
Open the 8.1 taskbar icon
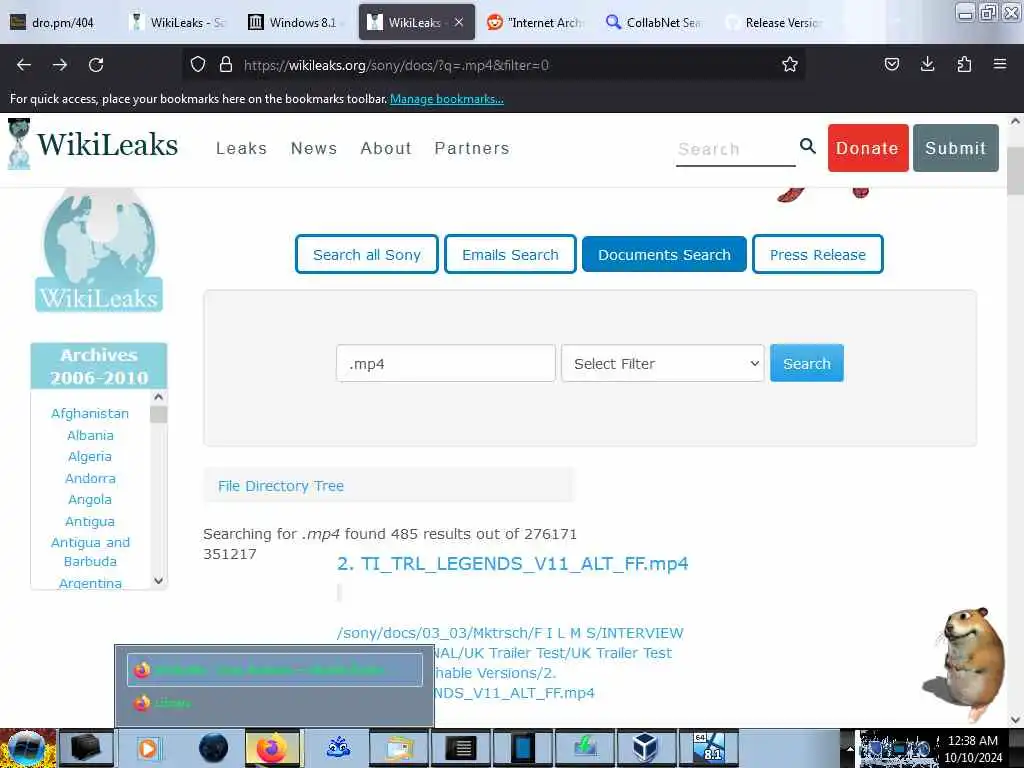pyautogui.click(x=709, y=748)
